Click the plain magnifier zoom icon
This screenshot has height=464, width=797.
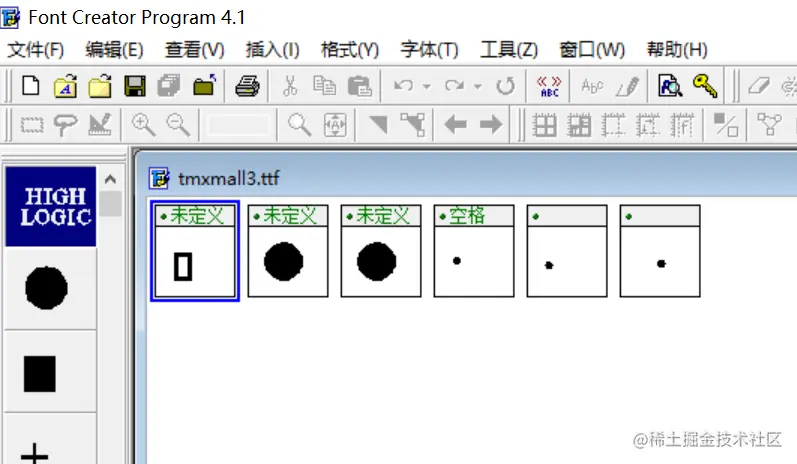[x=299, y=125]
